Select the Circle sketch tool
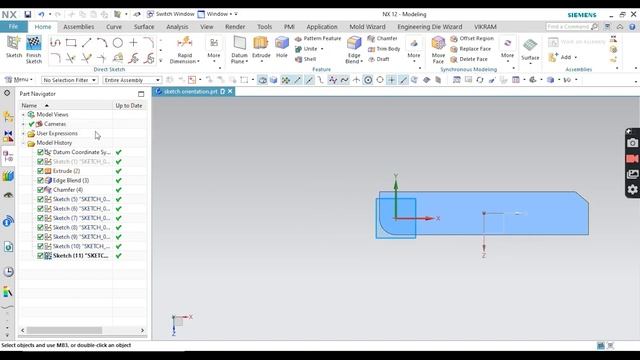 point(118,42)
